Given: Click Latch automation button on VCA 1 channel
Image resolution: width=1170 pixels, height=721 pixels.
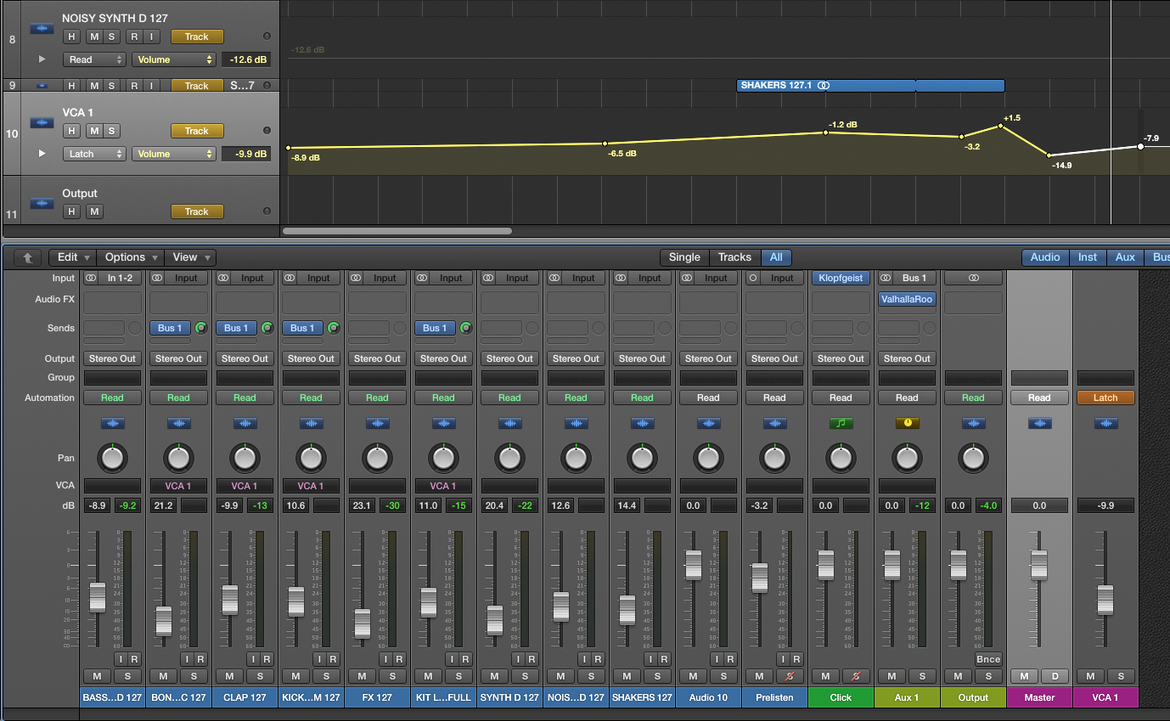Looking at the screenshot, I should [1106, 398].
